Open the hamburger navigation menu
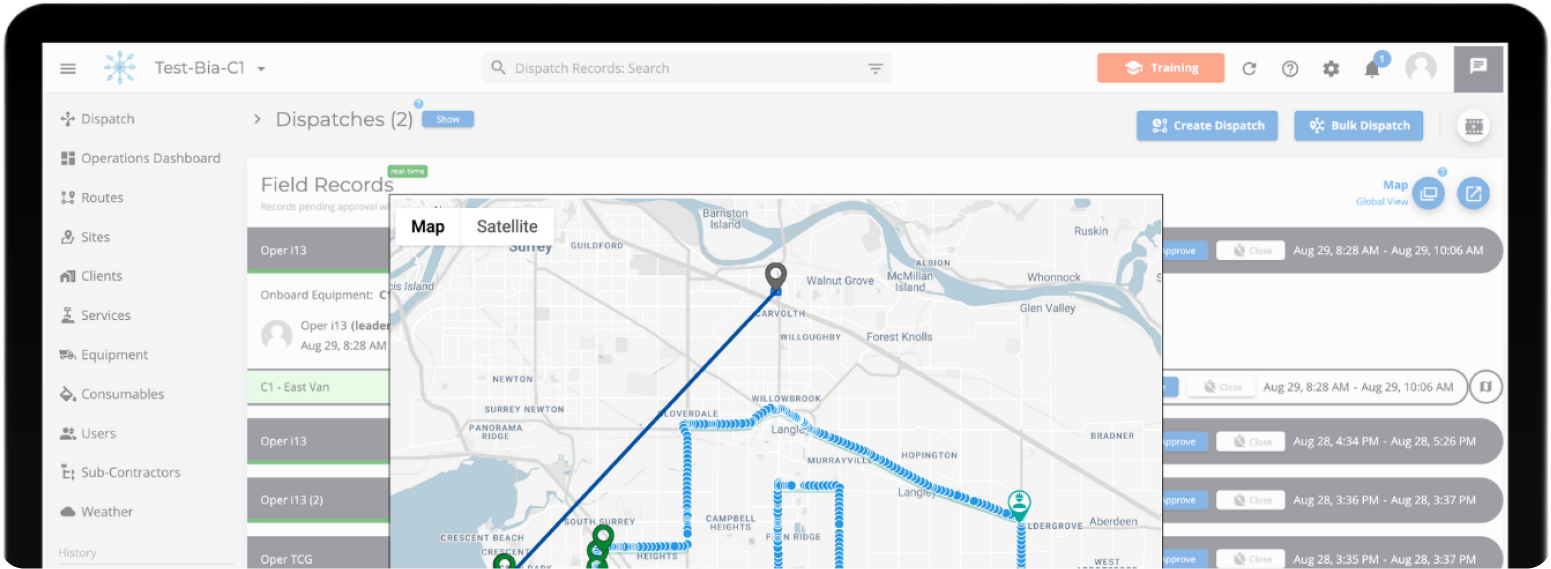The width and height of the screenshot is (1551, 569). click(x=68, y=69)
